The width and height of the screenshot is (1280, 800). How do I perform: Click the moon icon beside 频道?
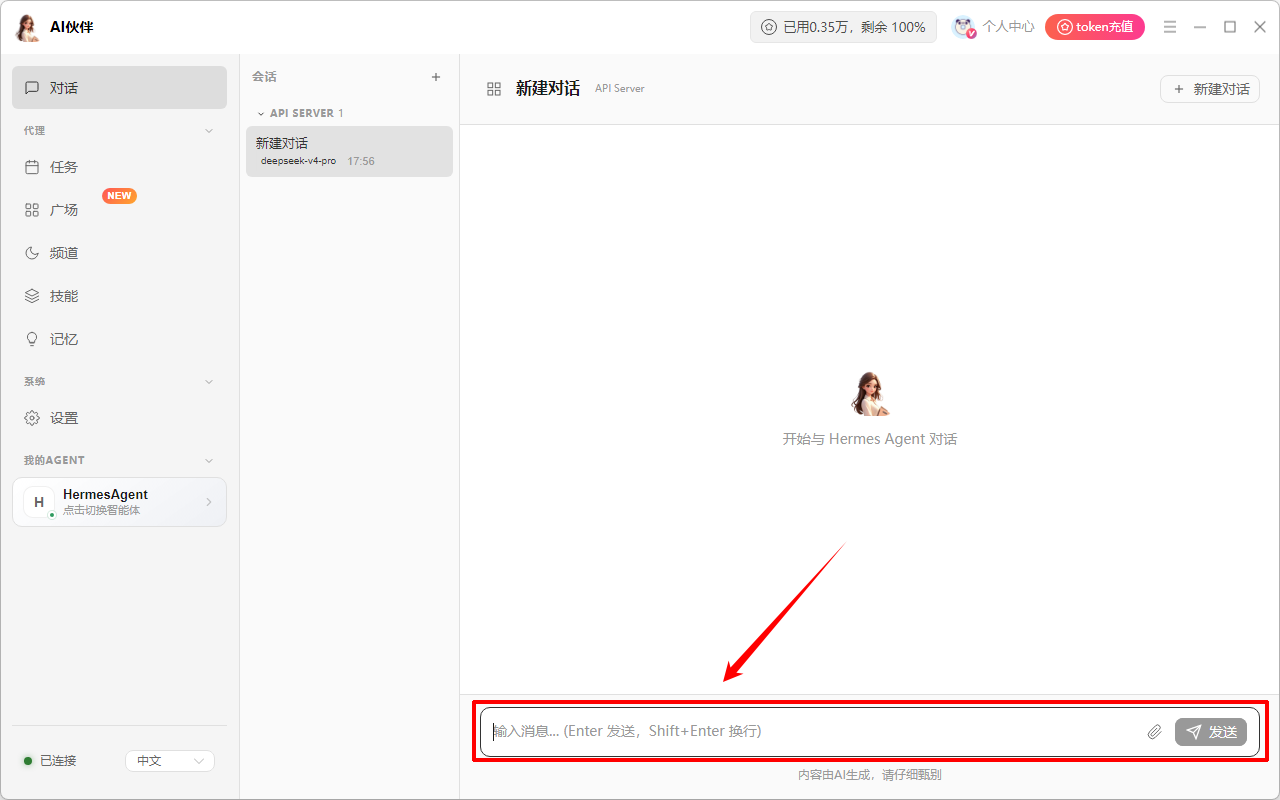[32, 253]
